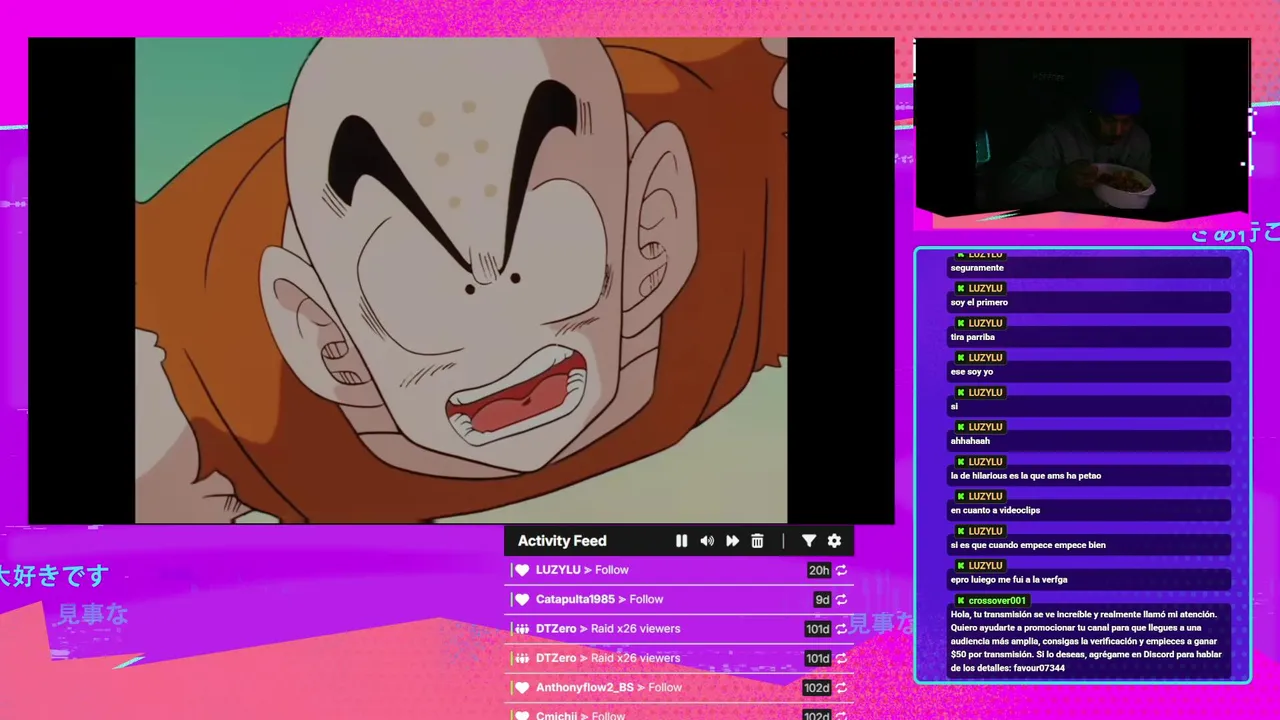Image resolution: width=1280 pixels, height=720 pixels.
Task: Clear the Activity Feed with trash icon
Action: [757, 541]
